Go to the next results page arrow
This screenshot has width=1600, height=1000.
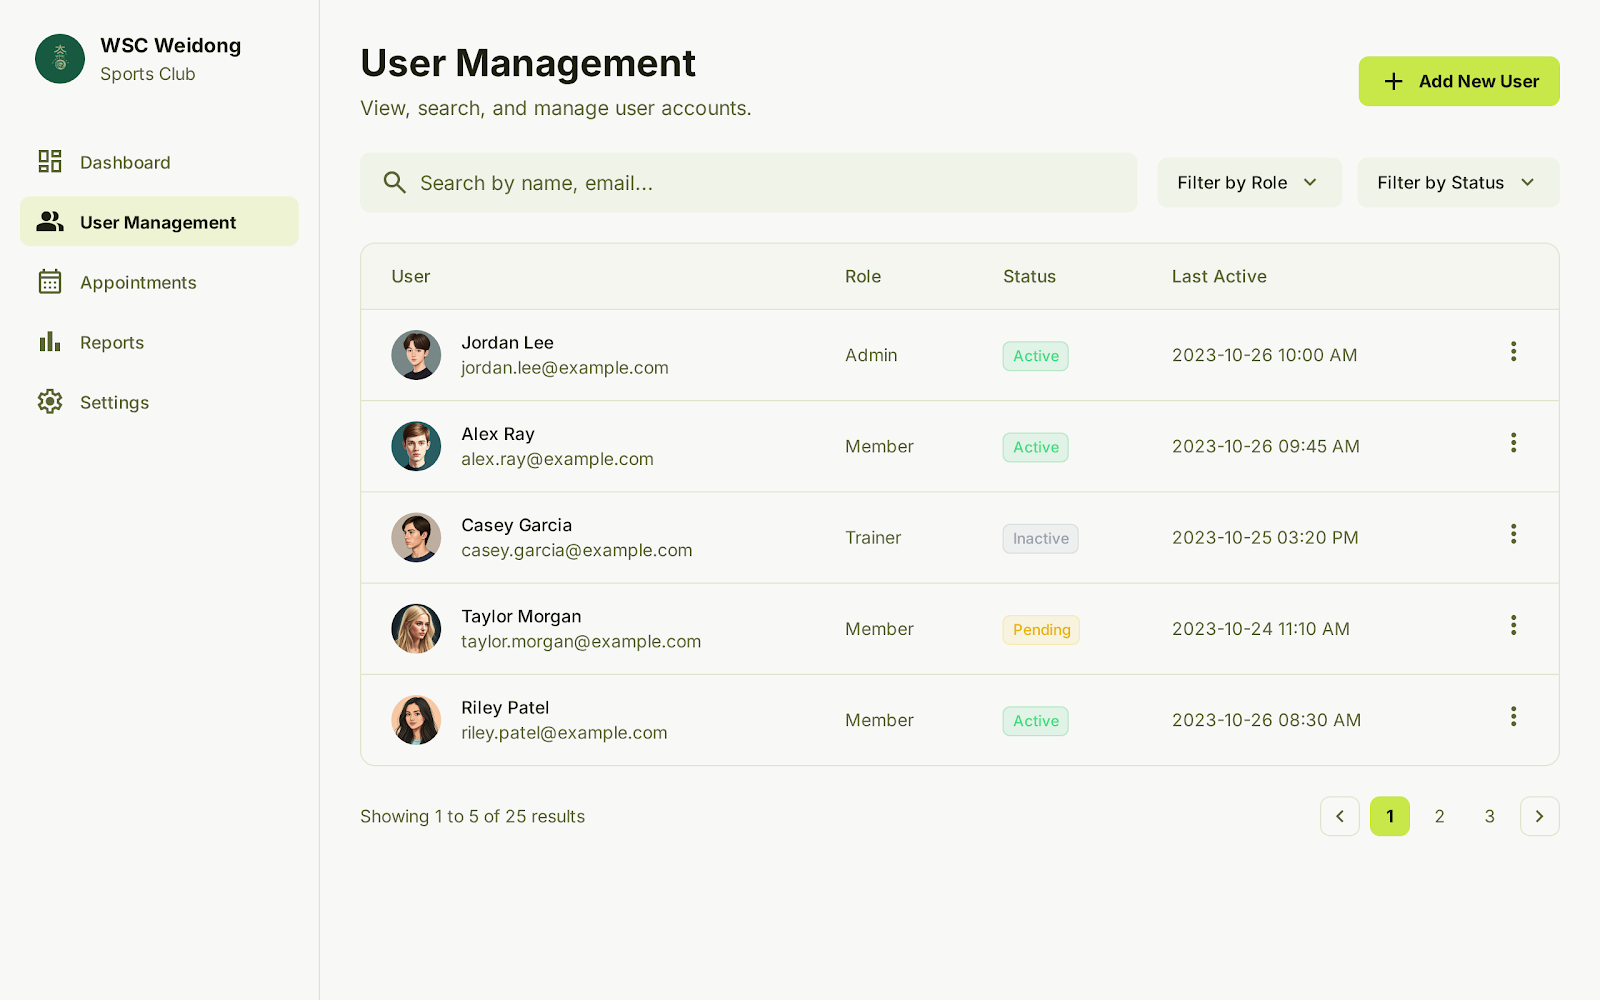pyautogui.click(x=1539, y=817)
